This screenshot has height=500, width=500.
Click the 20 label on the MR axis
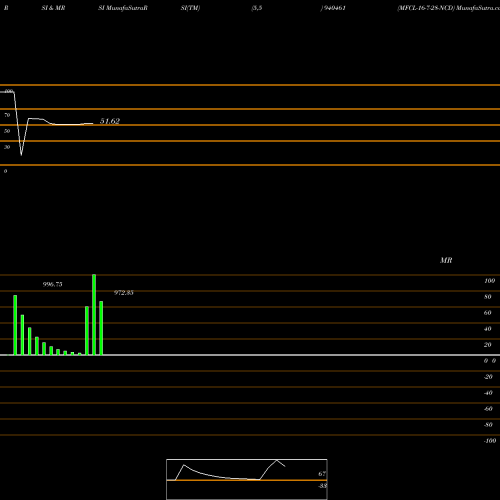click(x=488, y=345)
